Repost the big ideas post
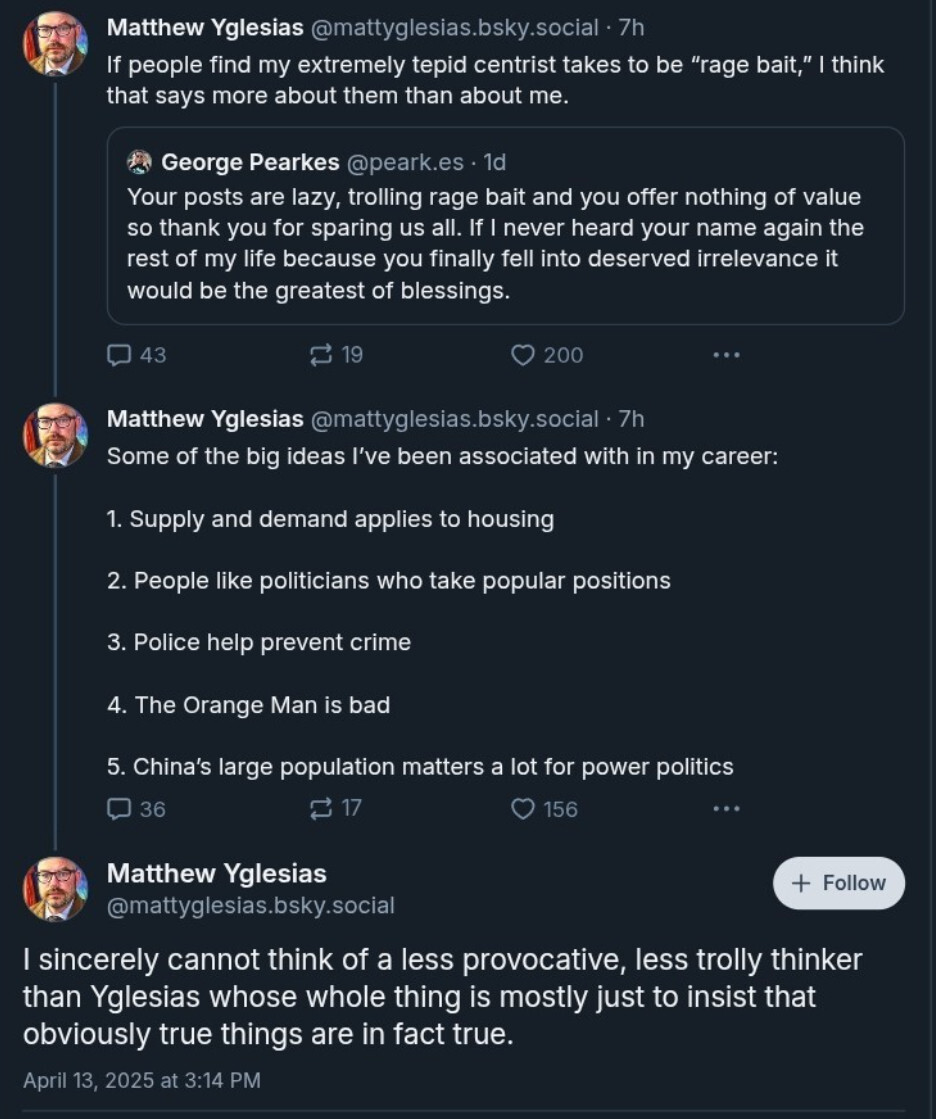 point(321,809)
